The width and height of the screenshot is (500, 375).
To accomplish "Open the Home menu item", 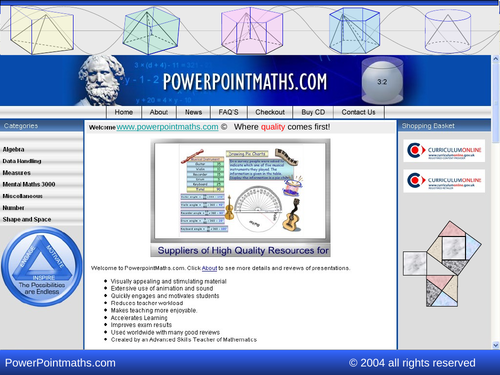I will tap(124, 112).
